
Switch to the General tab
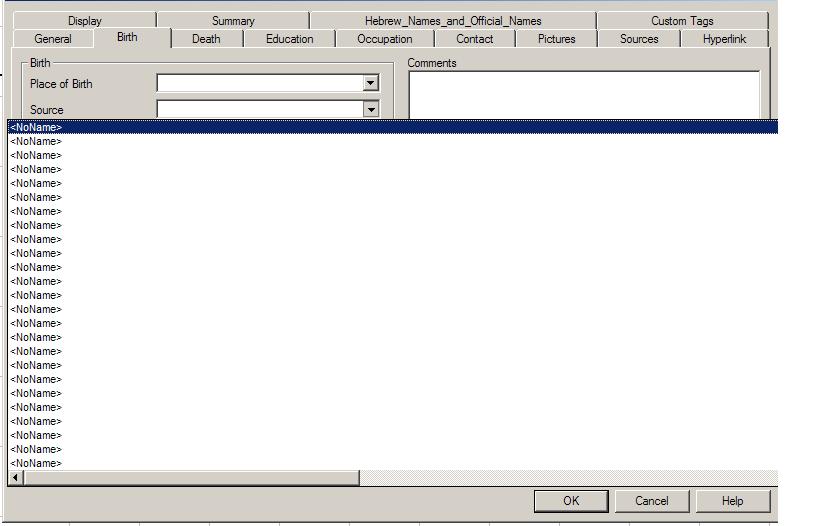coord(53,39)
